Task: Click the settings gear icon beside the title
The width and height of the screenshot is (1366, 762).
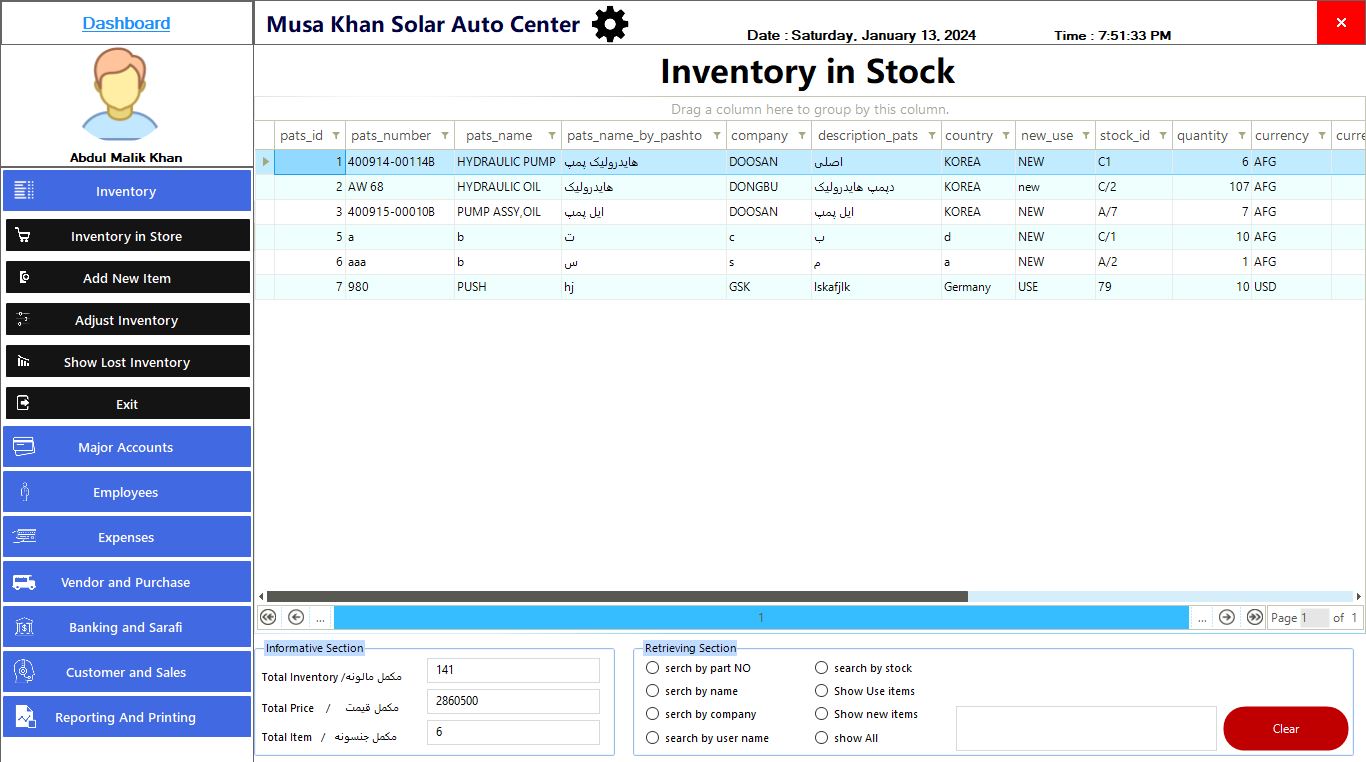Action: click(610, 24)
